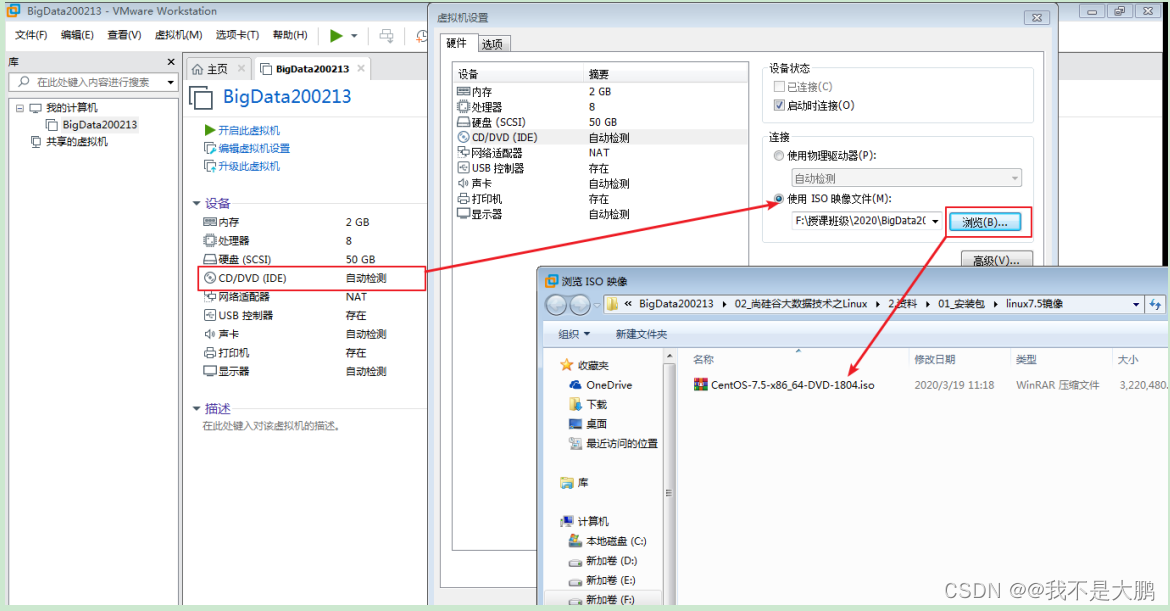This screenshot has width=1170, height=611.
Task: Switch to 选项 tab in settings dialog
Action: click(x=492, y=44)
